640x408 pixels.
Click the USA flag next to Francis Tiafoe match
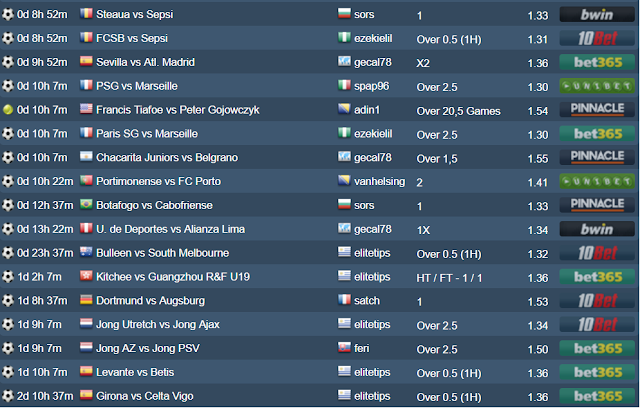(86, 110)
